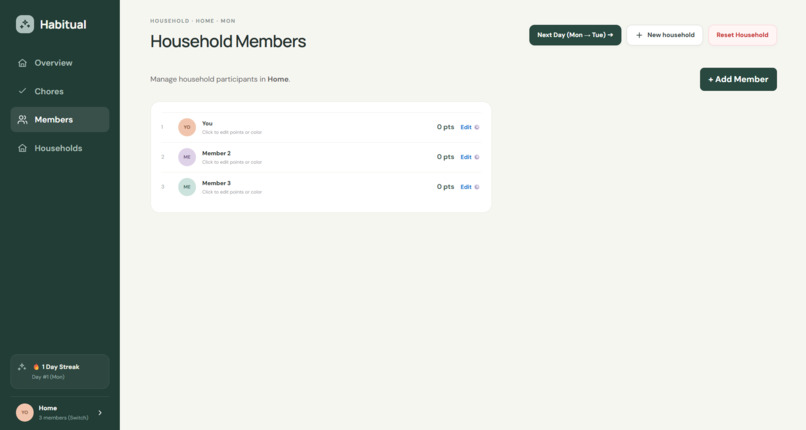Click the "Member 3" name text
Viewport: 806px width, 430px height.
coord(216,183)
